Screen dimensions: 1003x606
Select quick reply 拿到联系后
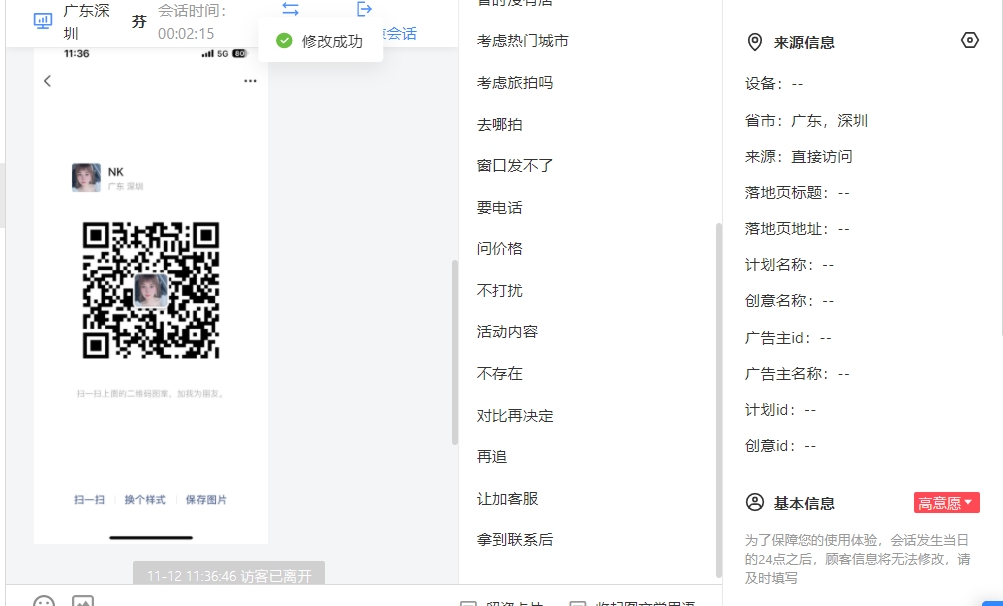click(x=515, y=539)
